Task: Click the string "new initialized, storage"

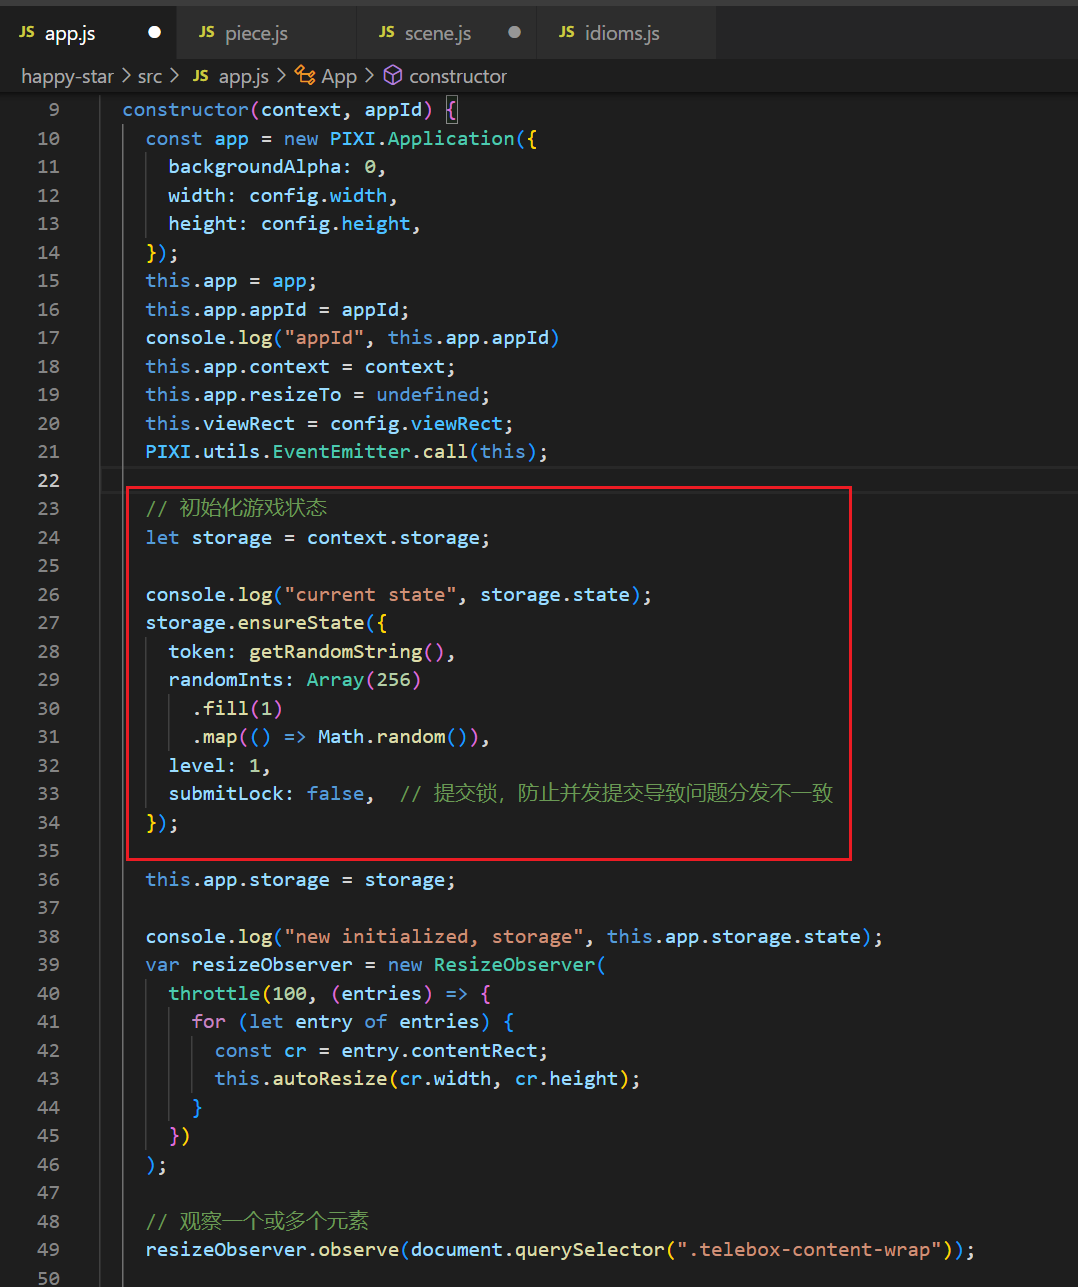Action: [434, 937]
